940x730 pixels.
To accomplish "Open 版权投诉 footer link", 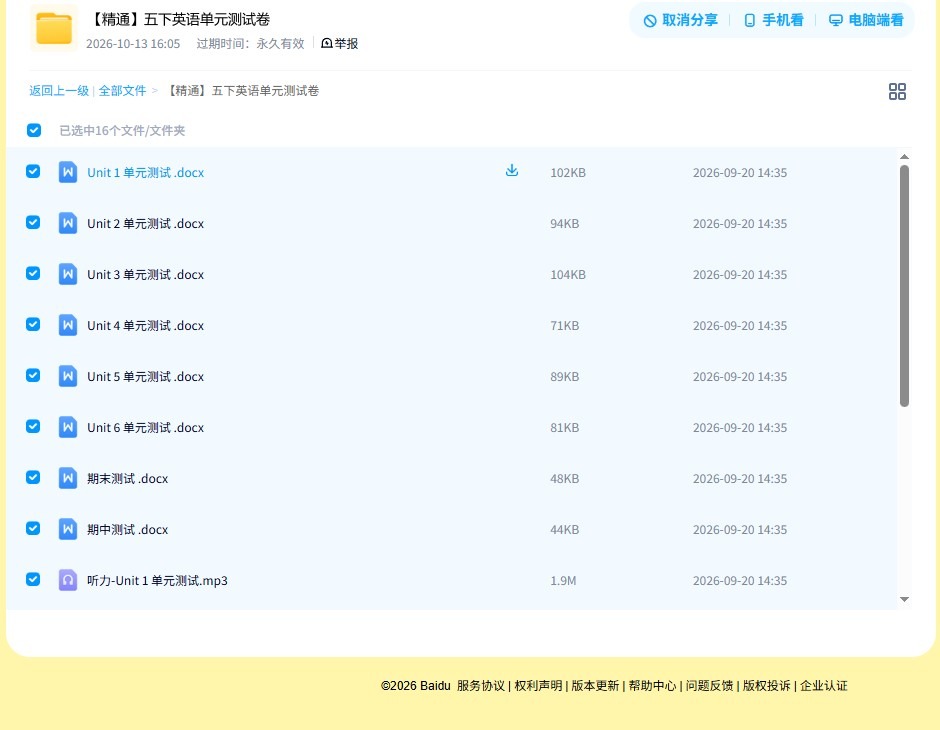I will click(767, 686).
